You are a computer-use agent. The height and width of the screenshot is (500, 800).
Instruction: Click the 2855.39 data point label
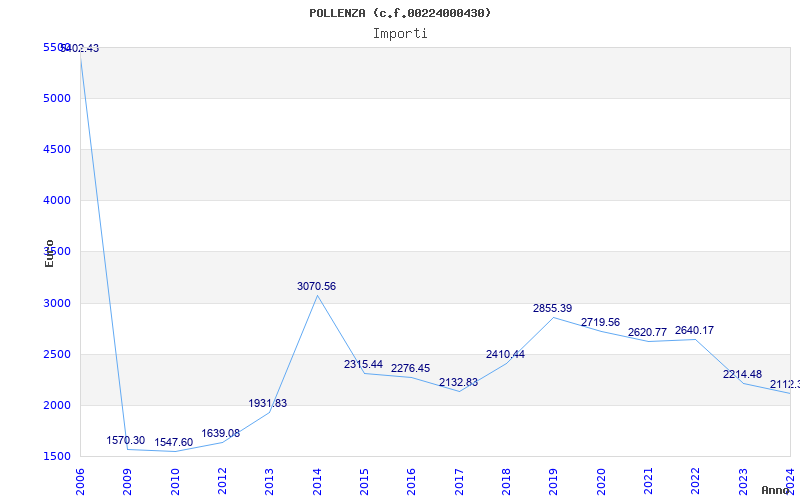tap(552, 309)
